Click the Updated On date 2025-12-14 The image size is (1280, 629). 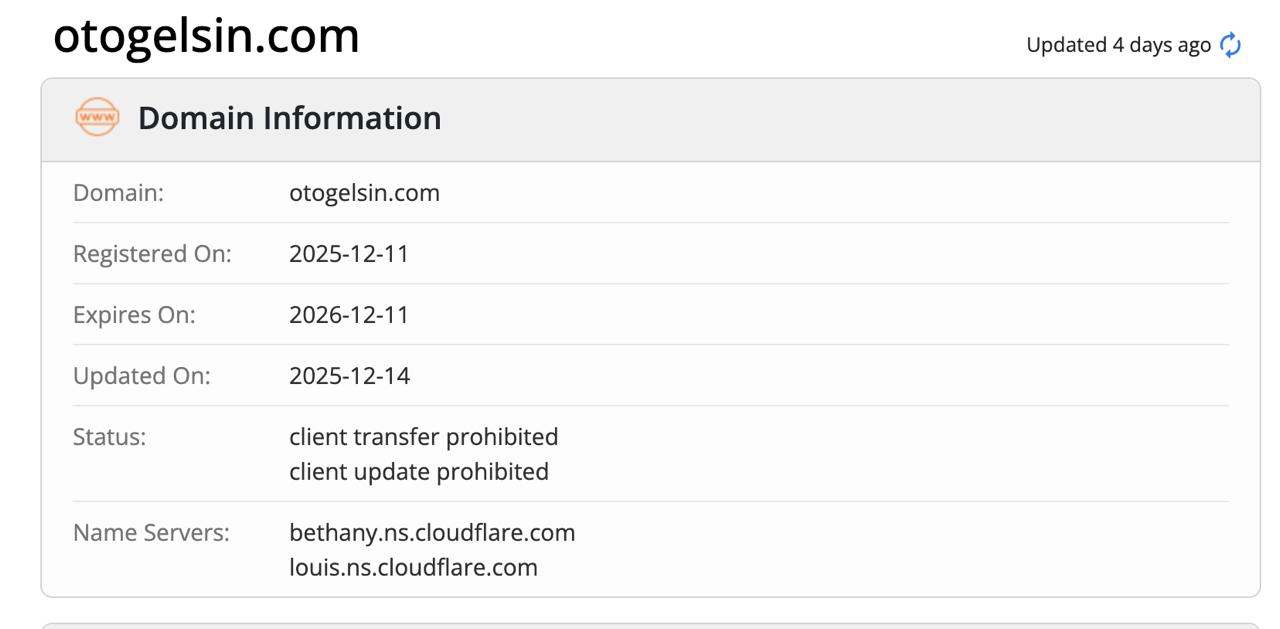[x=349, y=376]
